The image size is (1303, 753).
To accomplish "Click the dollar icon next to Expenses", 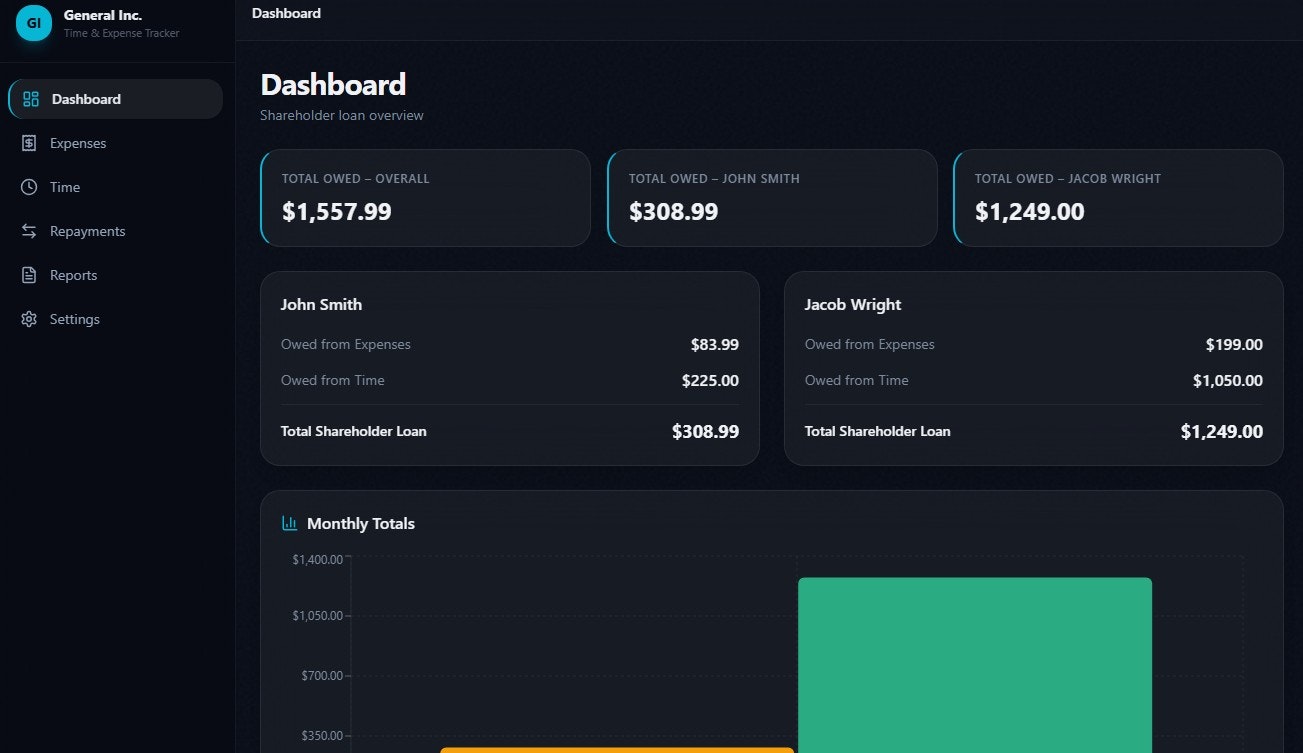I will coord(29,142).
